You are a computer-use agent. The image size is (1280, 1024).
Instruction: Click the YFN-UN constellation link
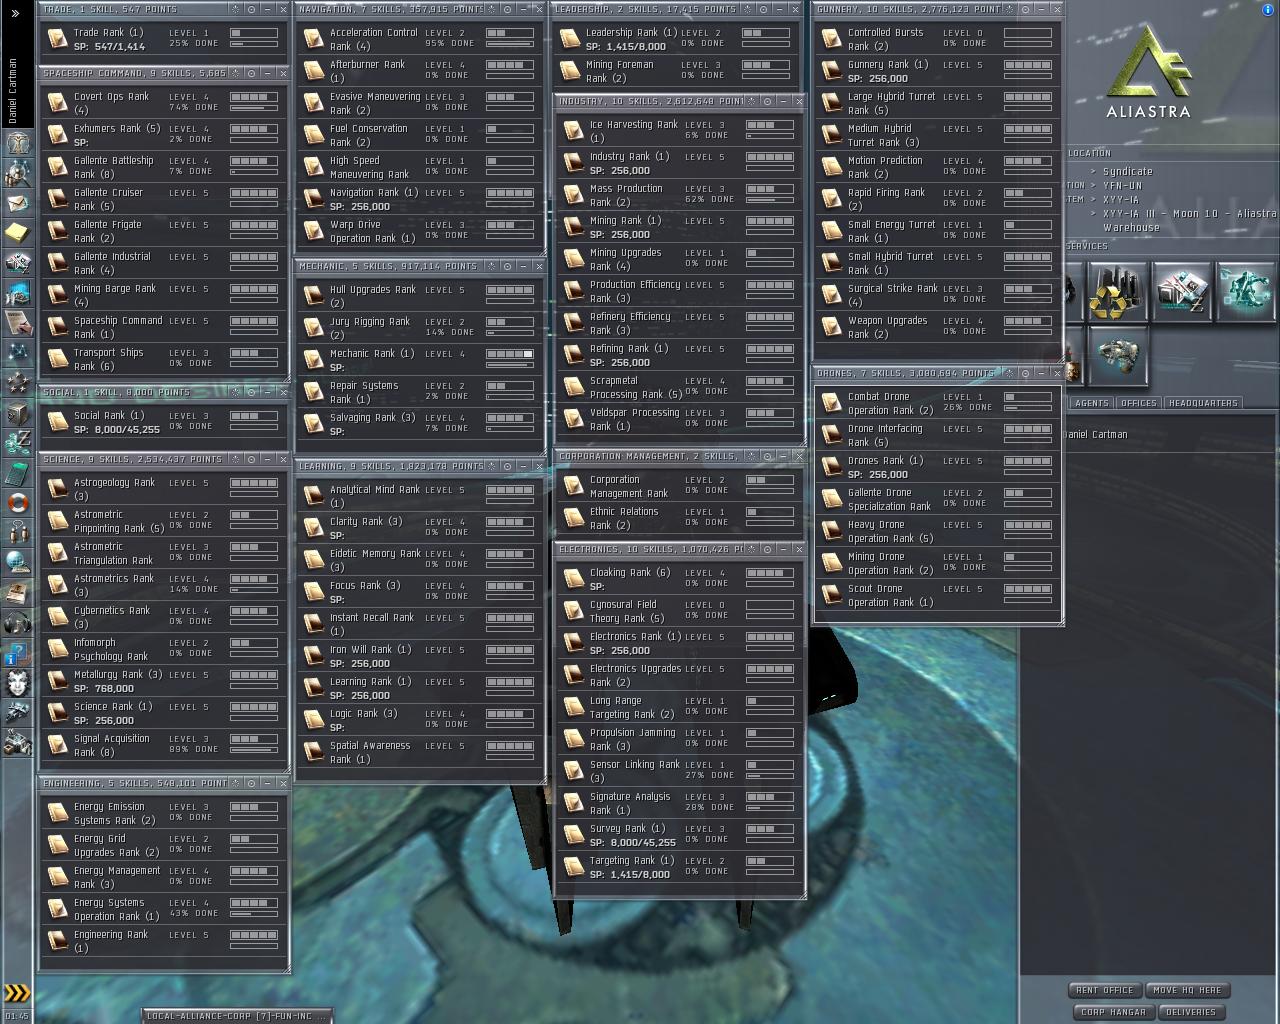tap(1123, 185)
